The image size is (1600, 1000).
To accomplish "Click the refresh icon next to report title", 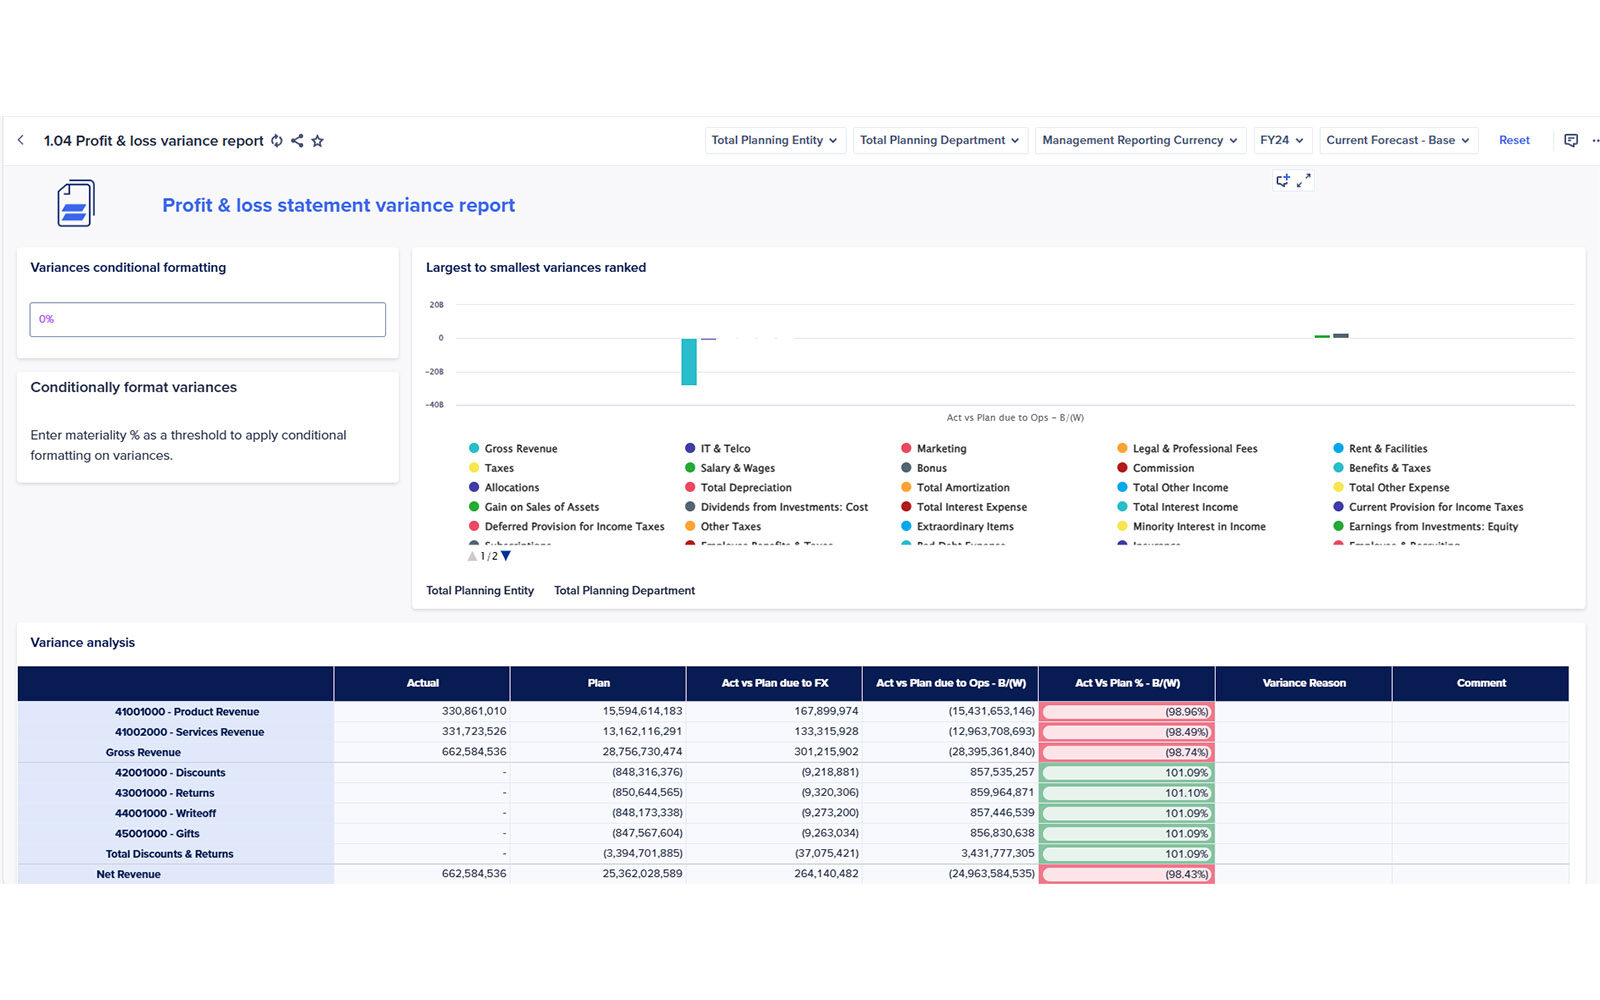I will 277,141.
